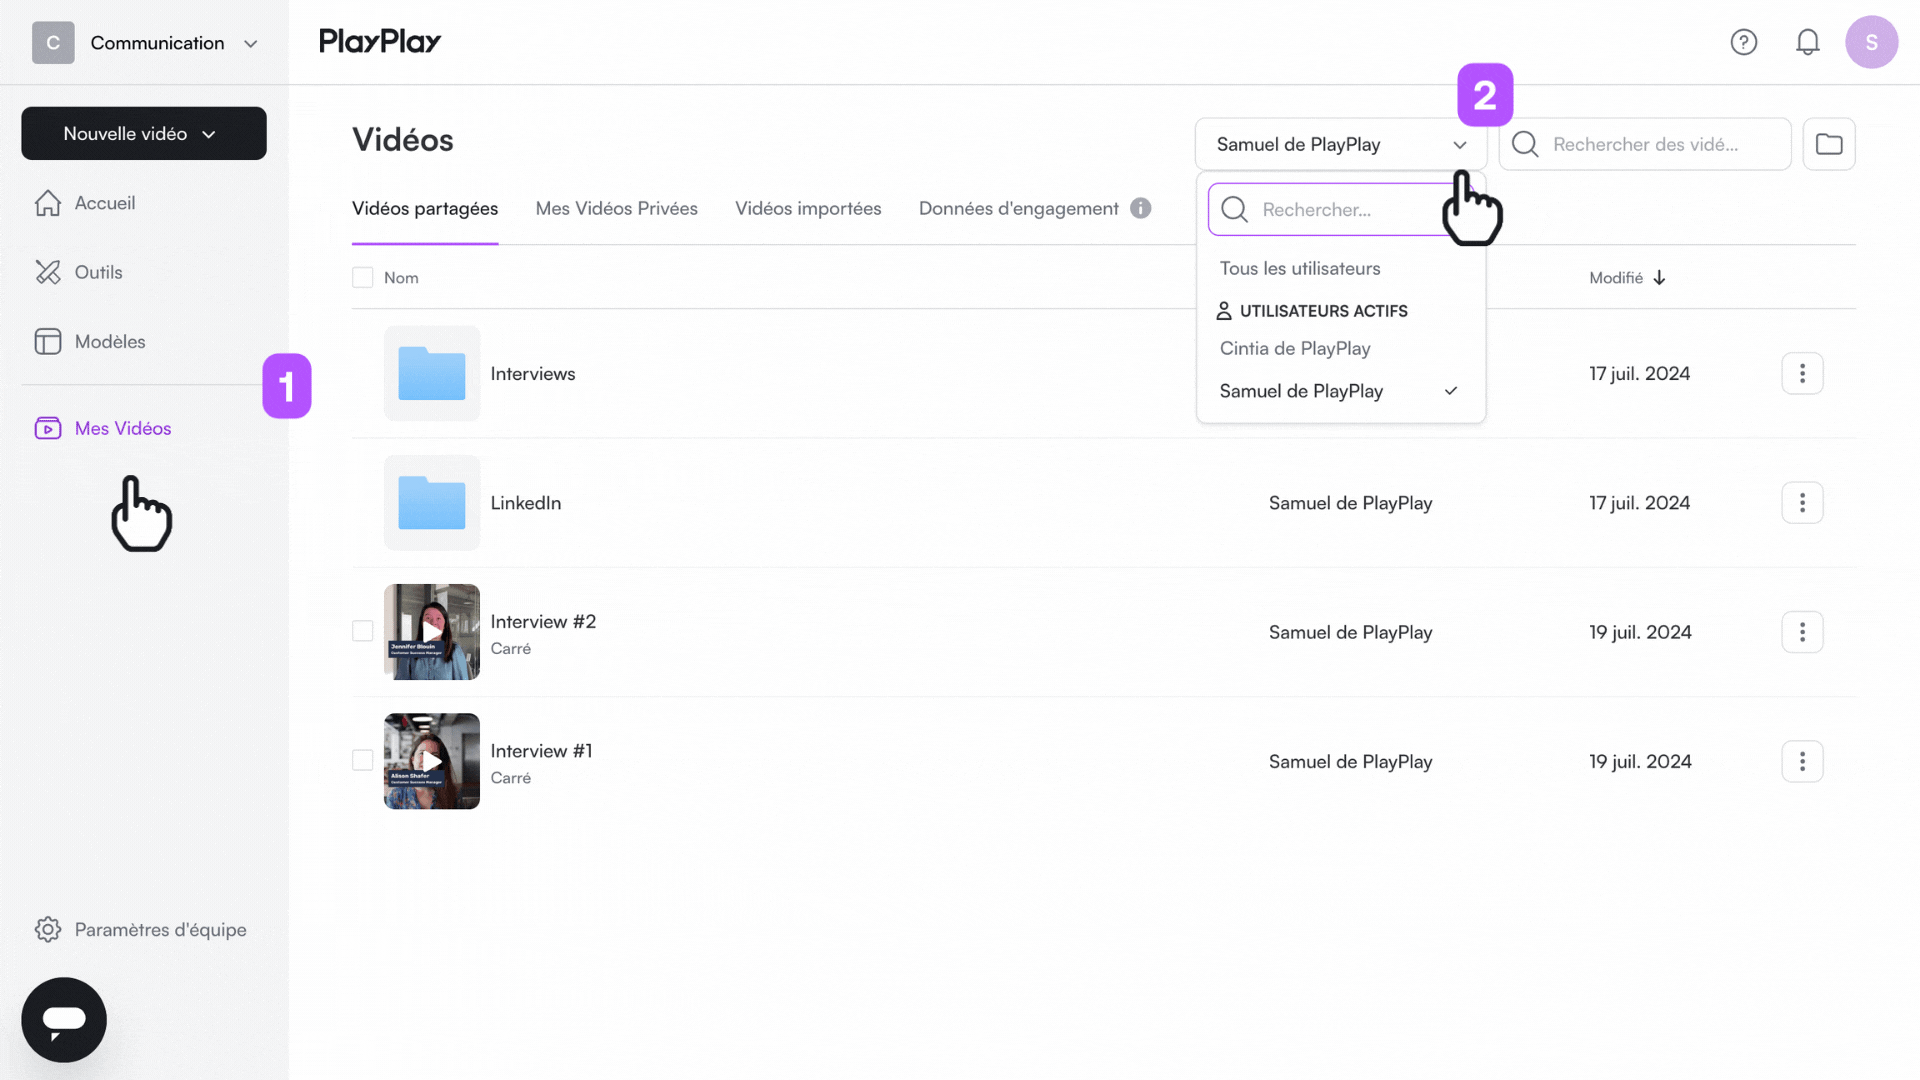Play the Interview #2 thumbnail
The image size is (1920, 1080).
[x=432, y=632]
